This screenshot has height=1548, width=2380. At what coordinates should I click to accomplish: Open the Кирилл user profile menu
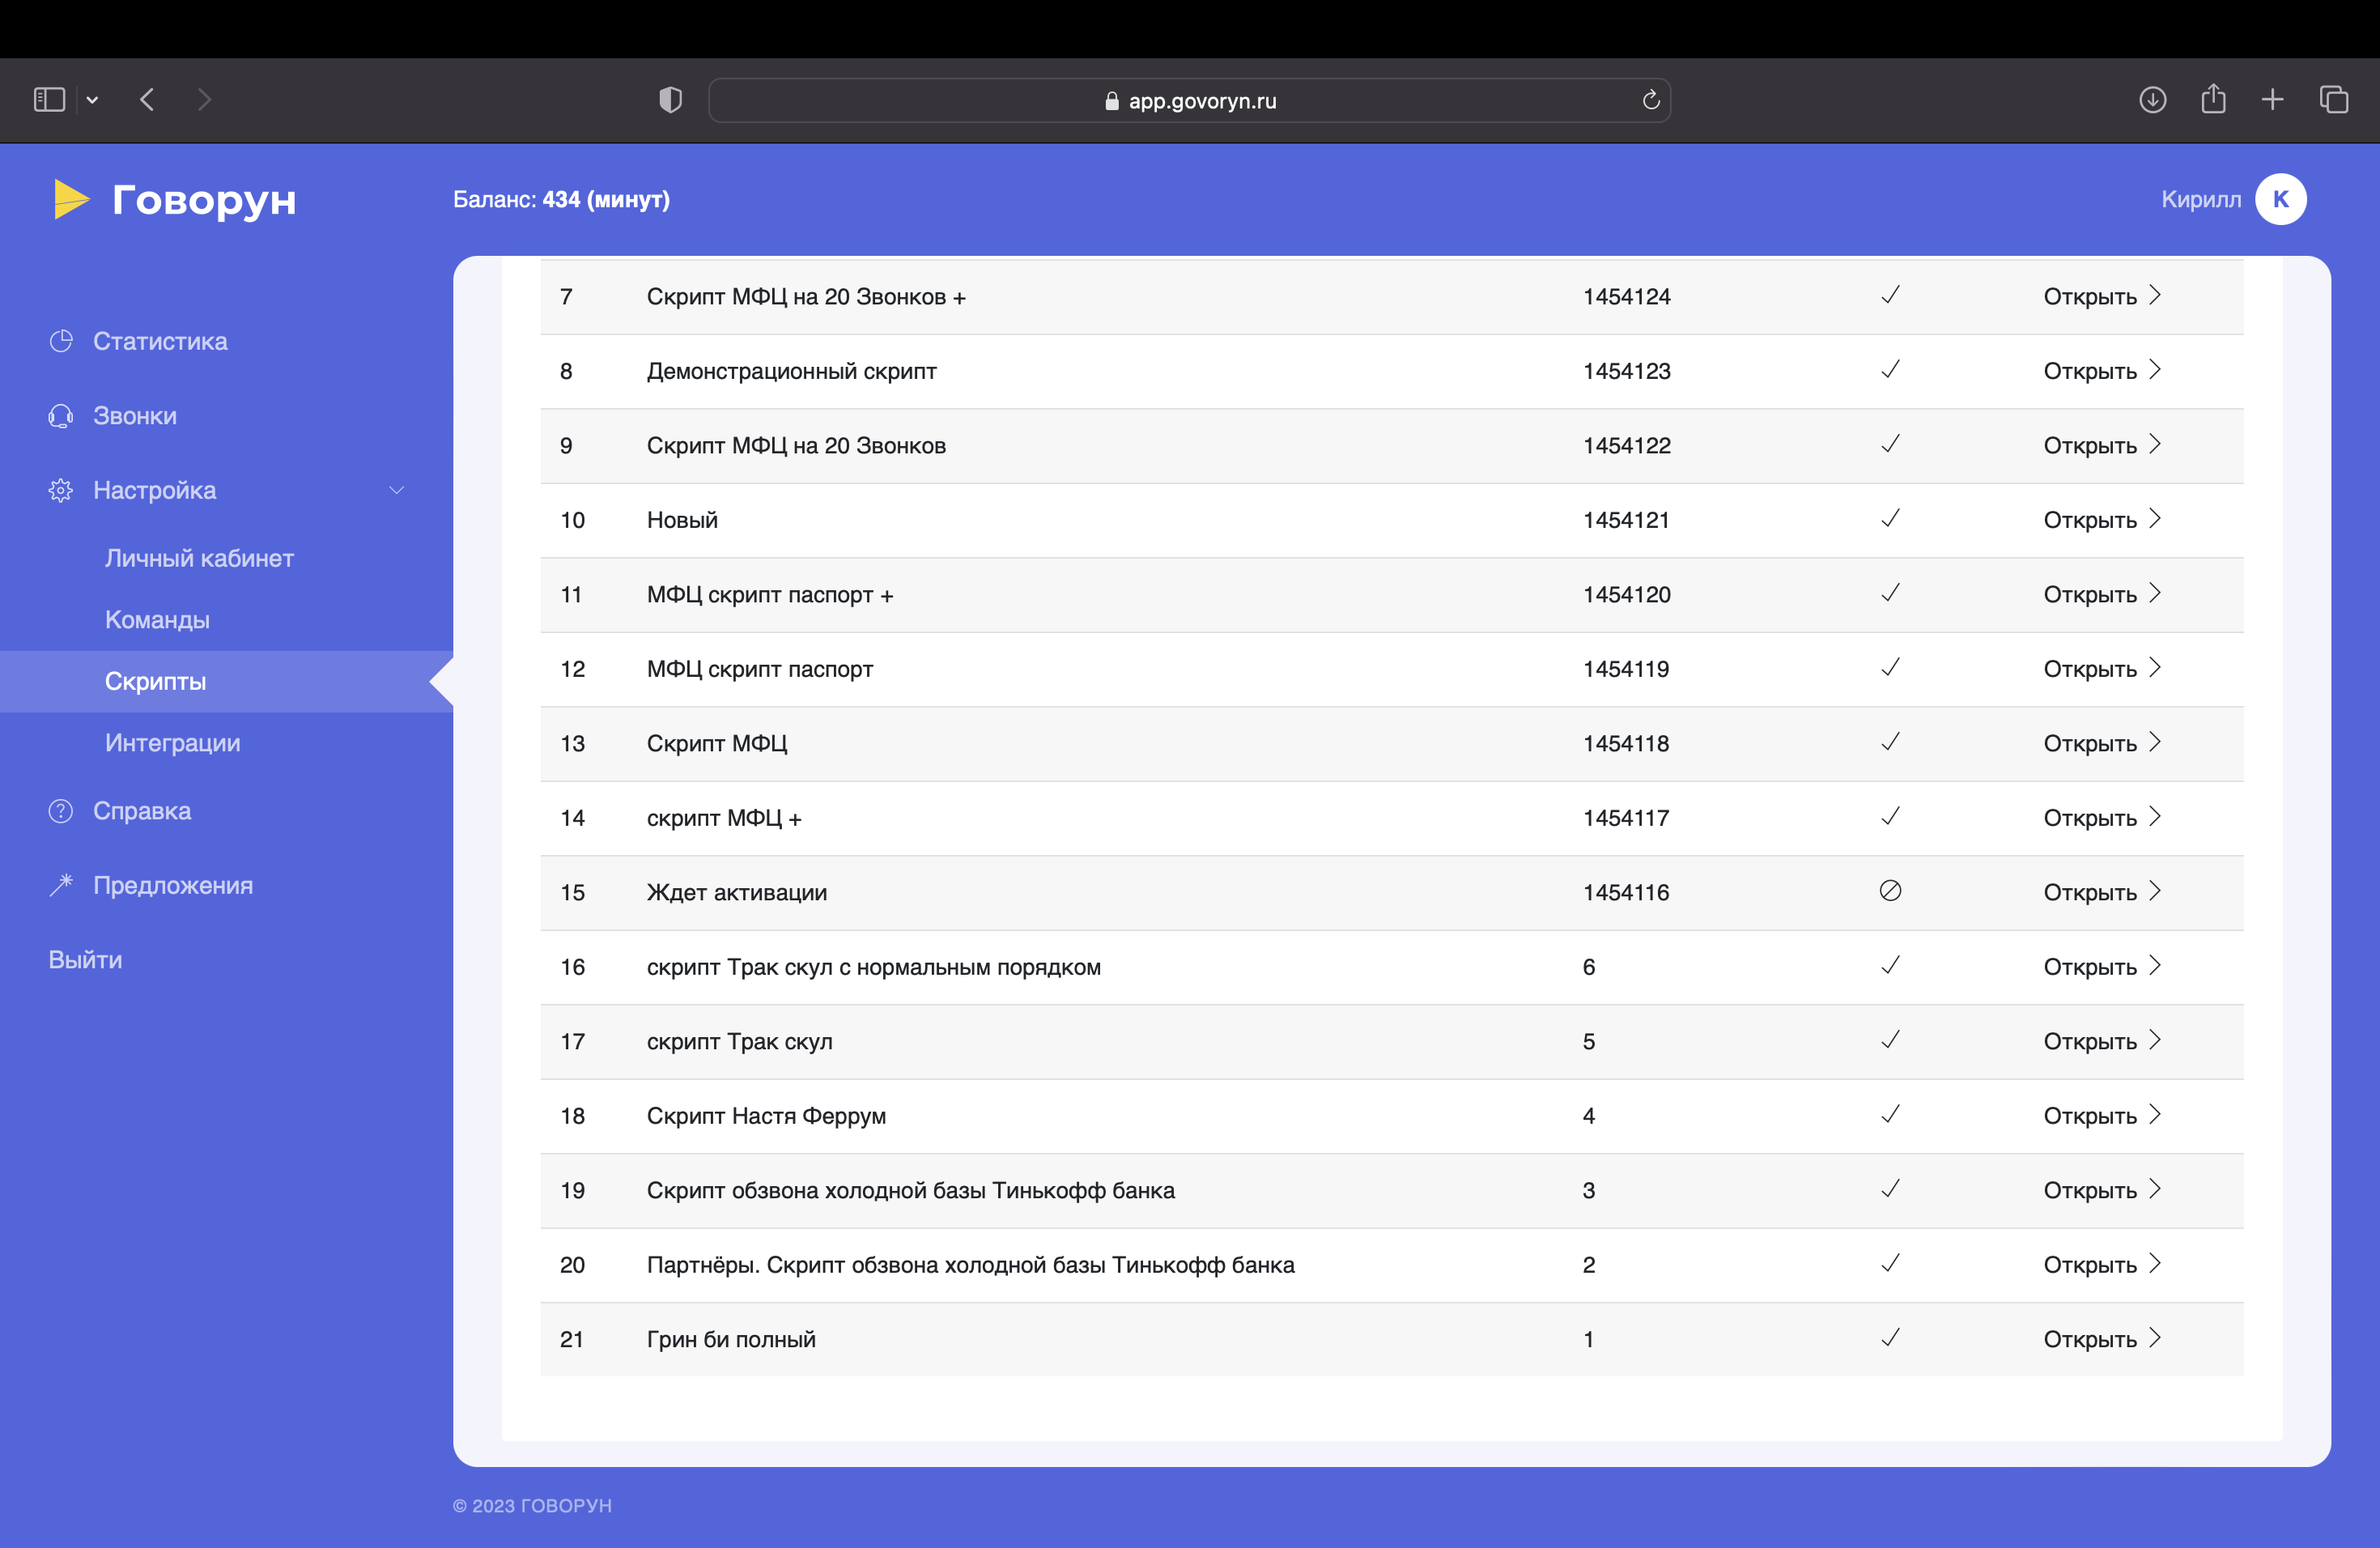[2280, 199]
